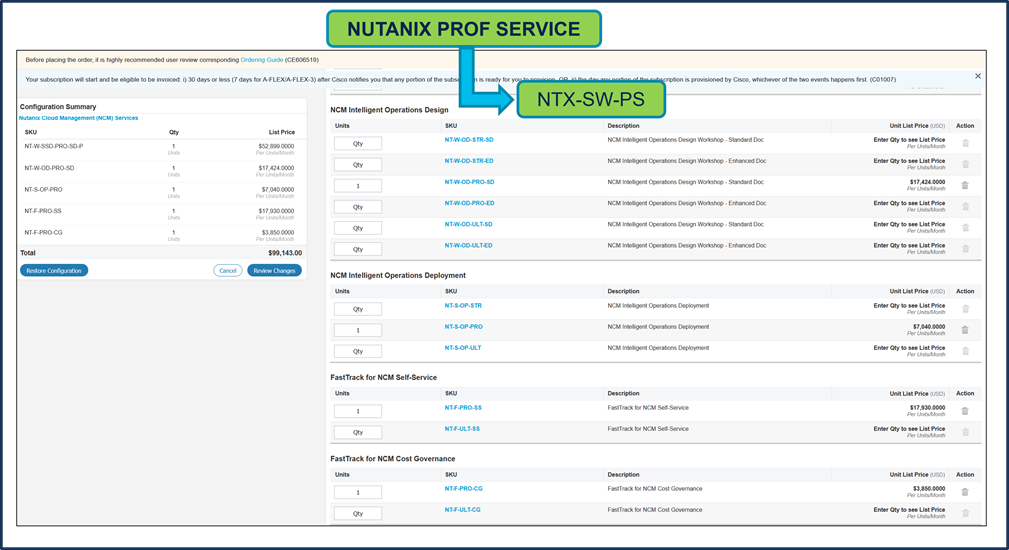Click trash icon for NT-S-OP-STR row
The width and height of the screenshot is (1009, 550).
(x=965, y=309)
